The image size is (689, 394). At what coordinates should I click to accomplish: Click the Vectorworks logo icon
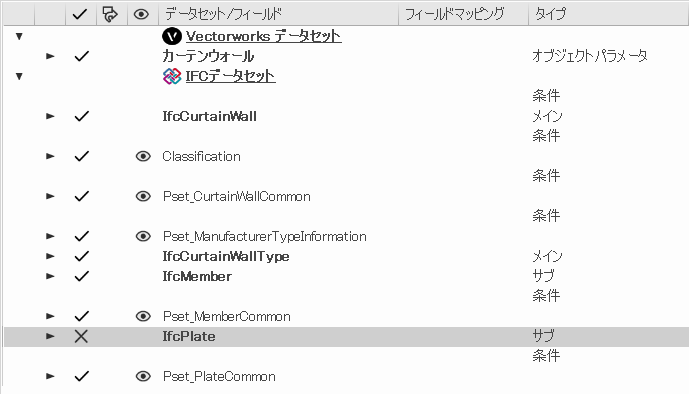coord(172,36)
